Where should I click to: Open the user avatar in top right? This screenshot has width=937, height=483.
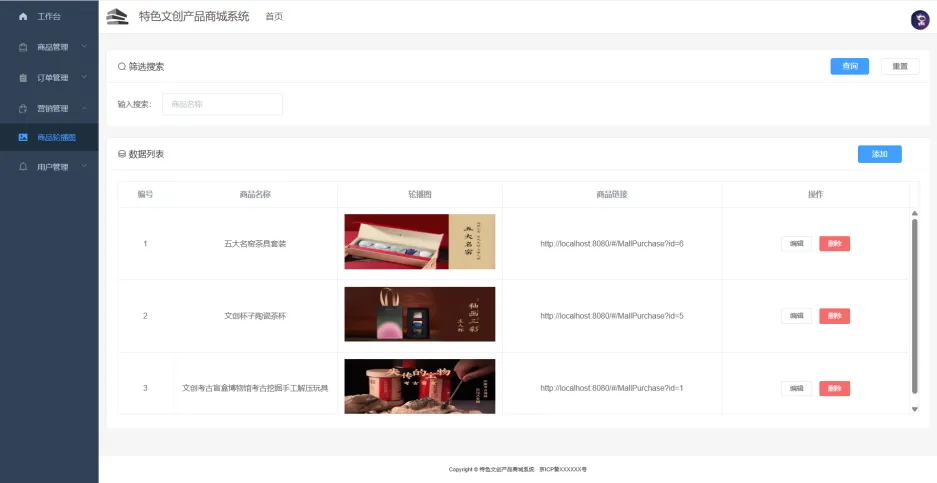(919, 20)
